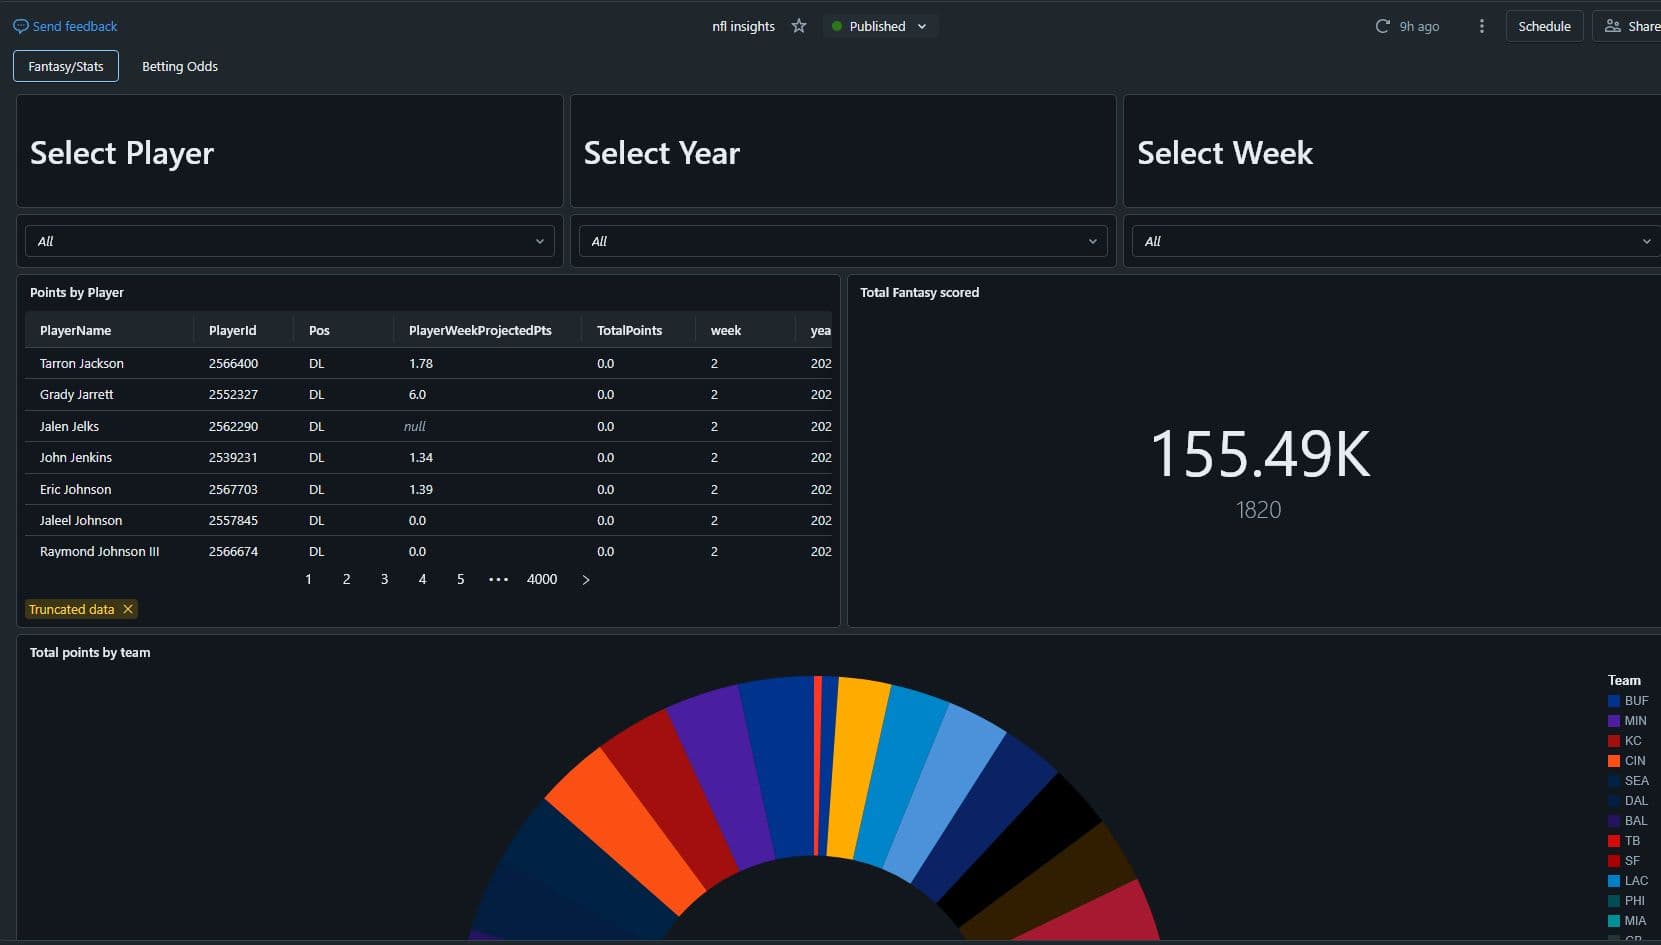Screen dimensions: 1661x945
Task: Click the 155.49K total value
Action: point(1259,454)
